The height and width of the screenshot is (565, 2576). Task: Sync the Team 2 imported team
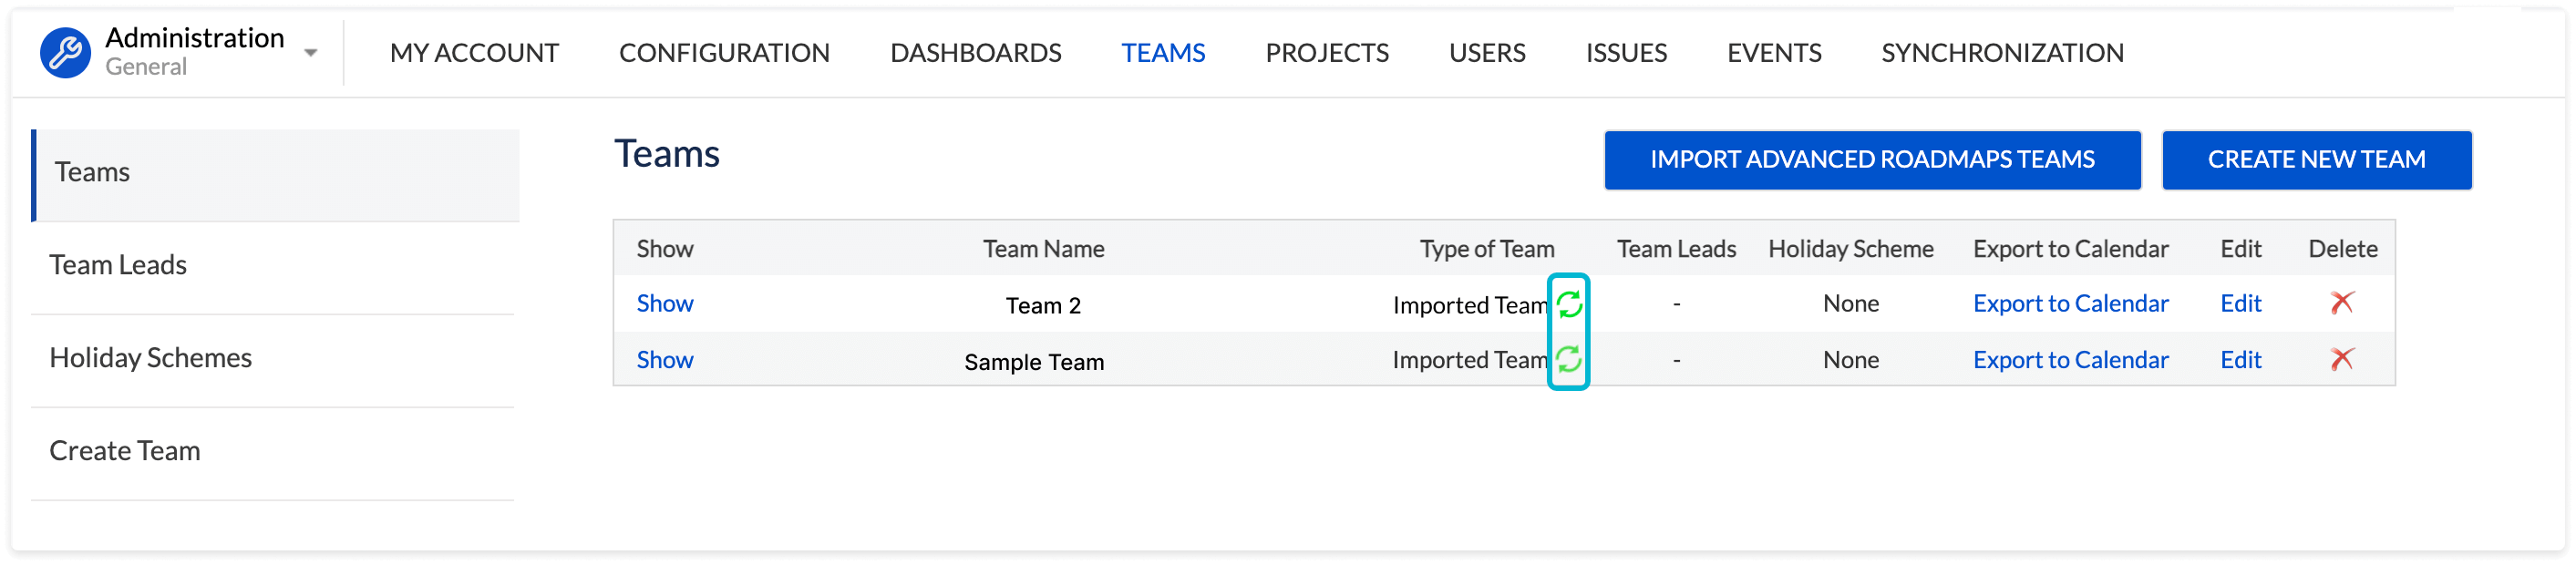(1569, 304)
